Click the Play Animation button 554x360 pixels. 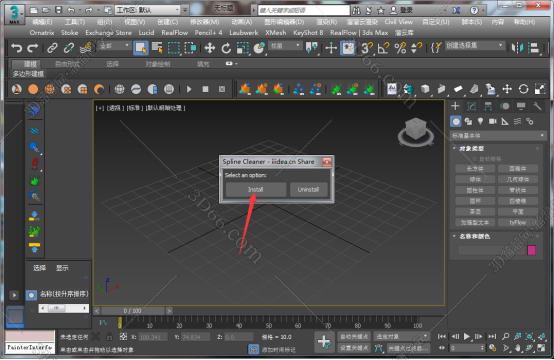click(467, 337)
